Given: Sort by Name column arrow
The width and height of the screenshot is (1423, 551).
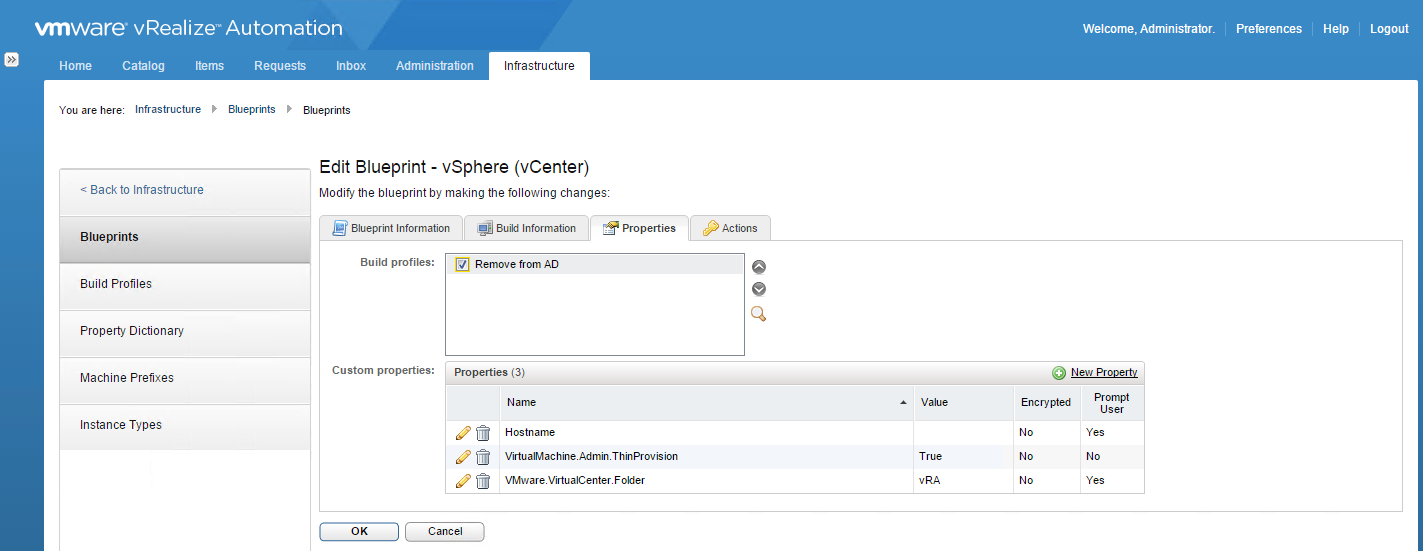Looking at the screenshot, I should 903,403.
